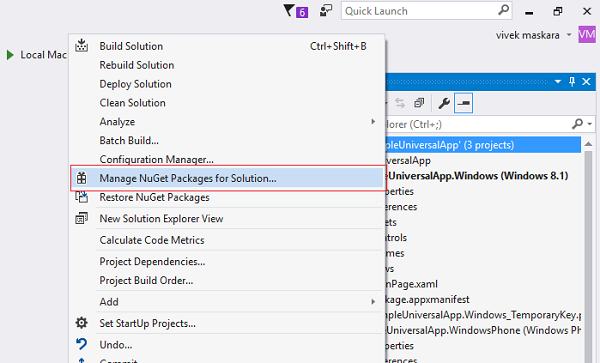Toggle the Solution Explorer auto-hide pin
This screenshot has height=363, width=600.
[x=572, y=81]
